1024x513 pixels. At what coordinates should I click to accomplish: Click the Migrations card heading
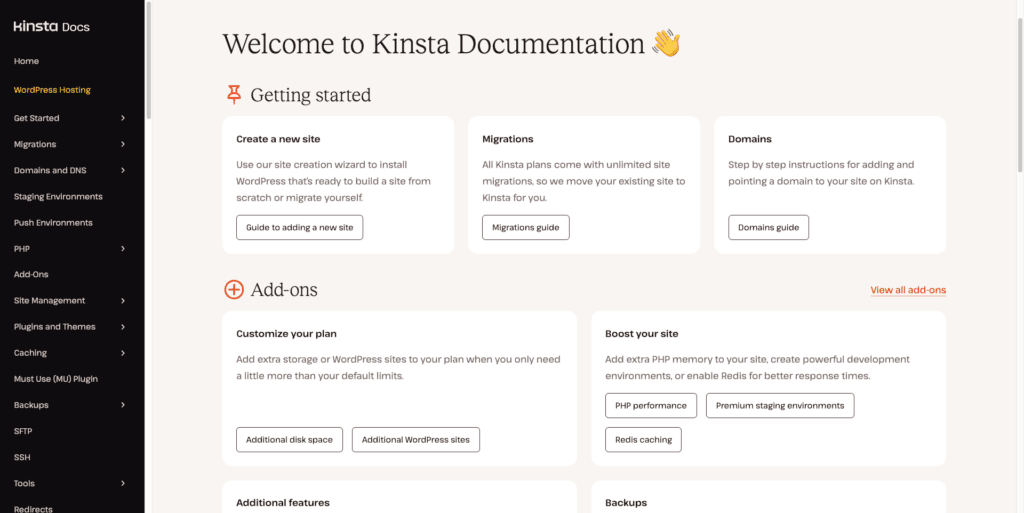(507, 139)
